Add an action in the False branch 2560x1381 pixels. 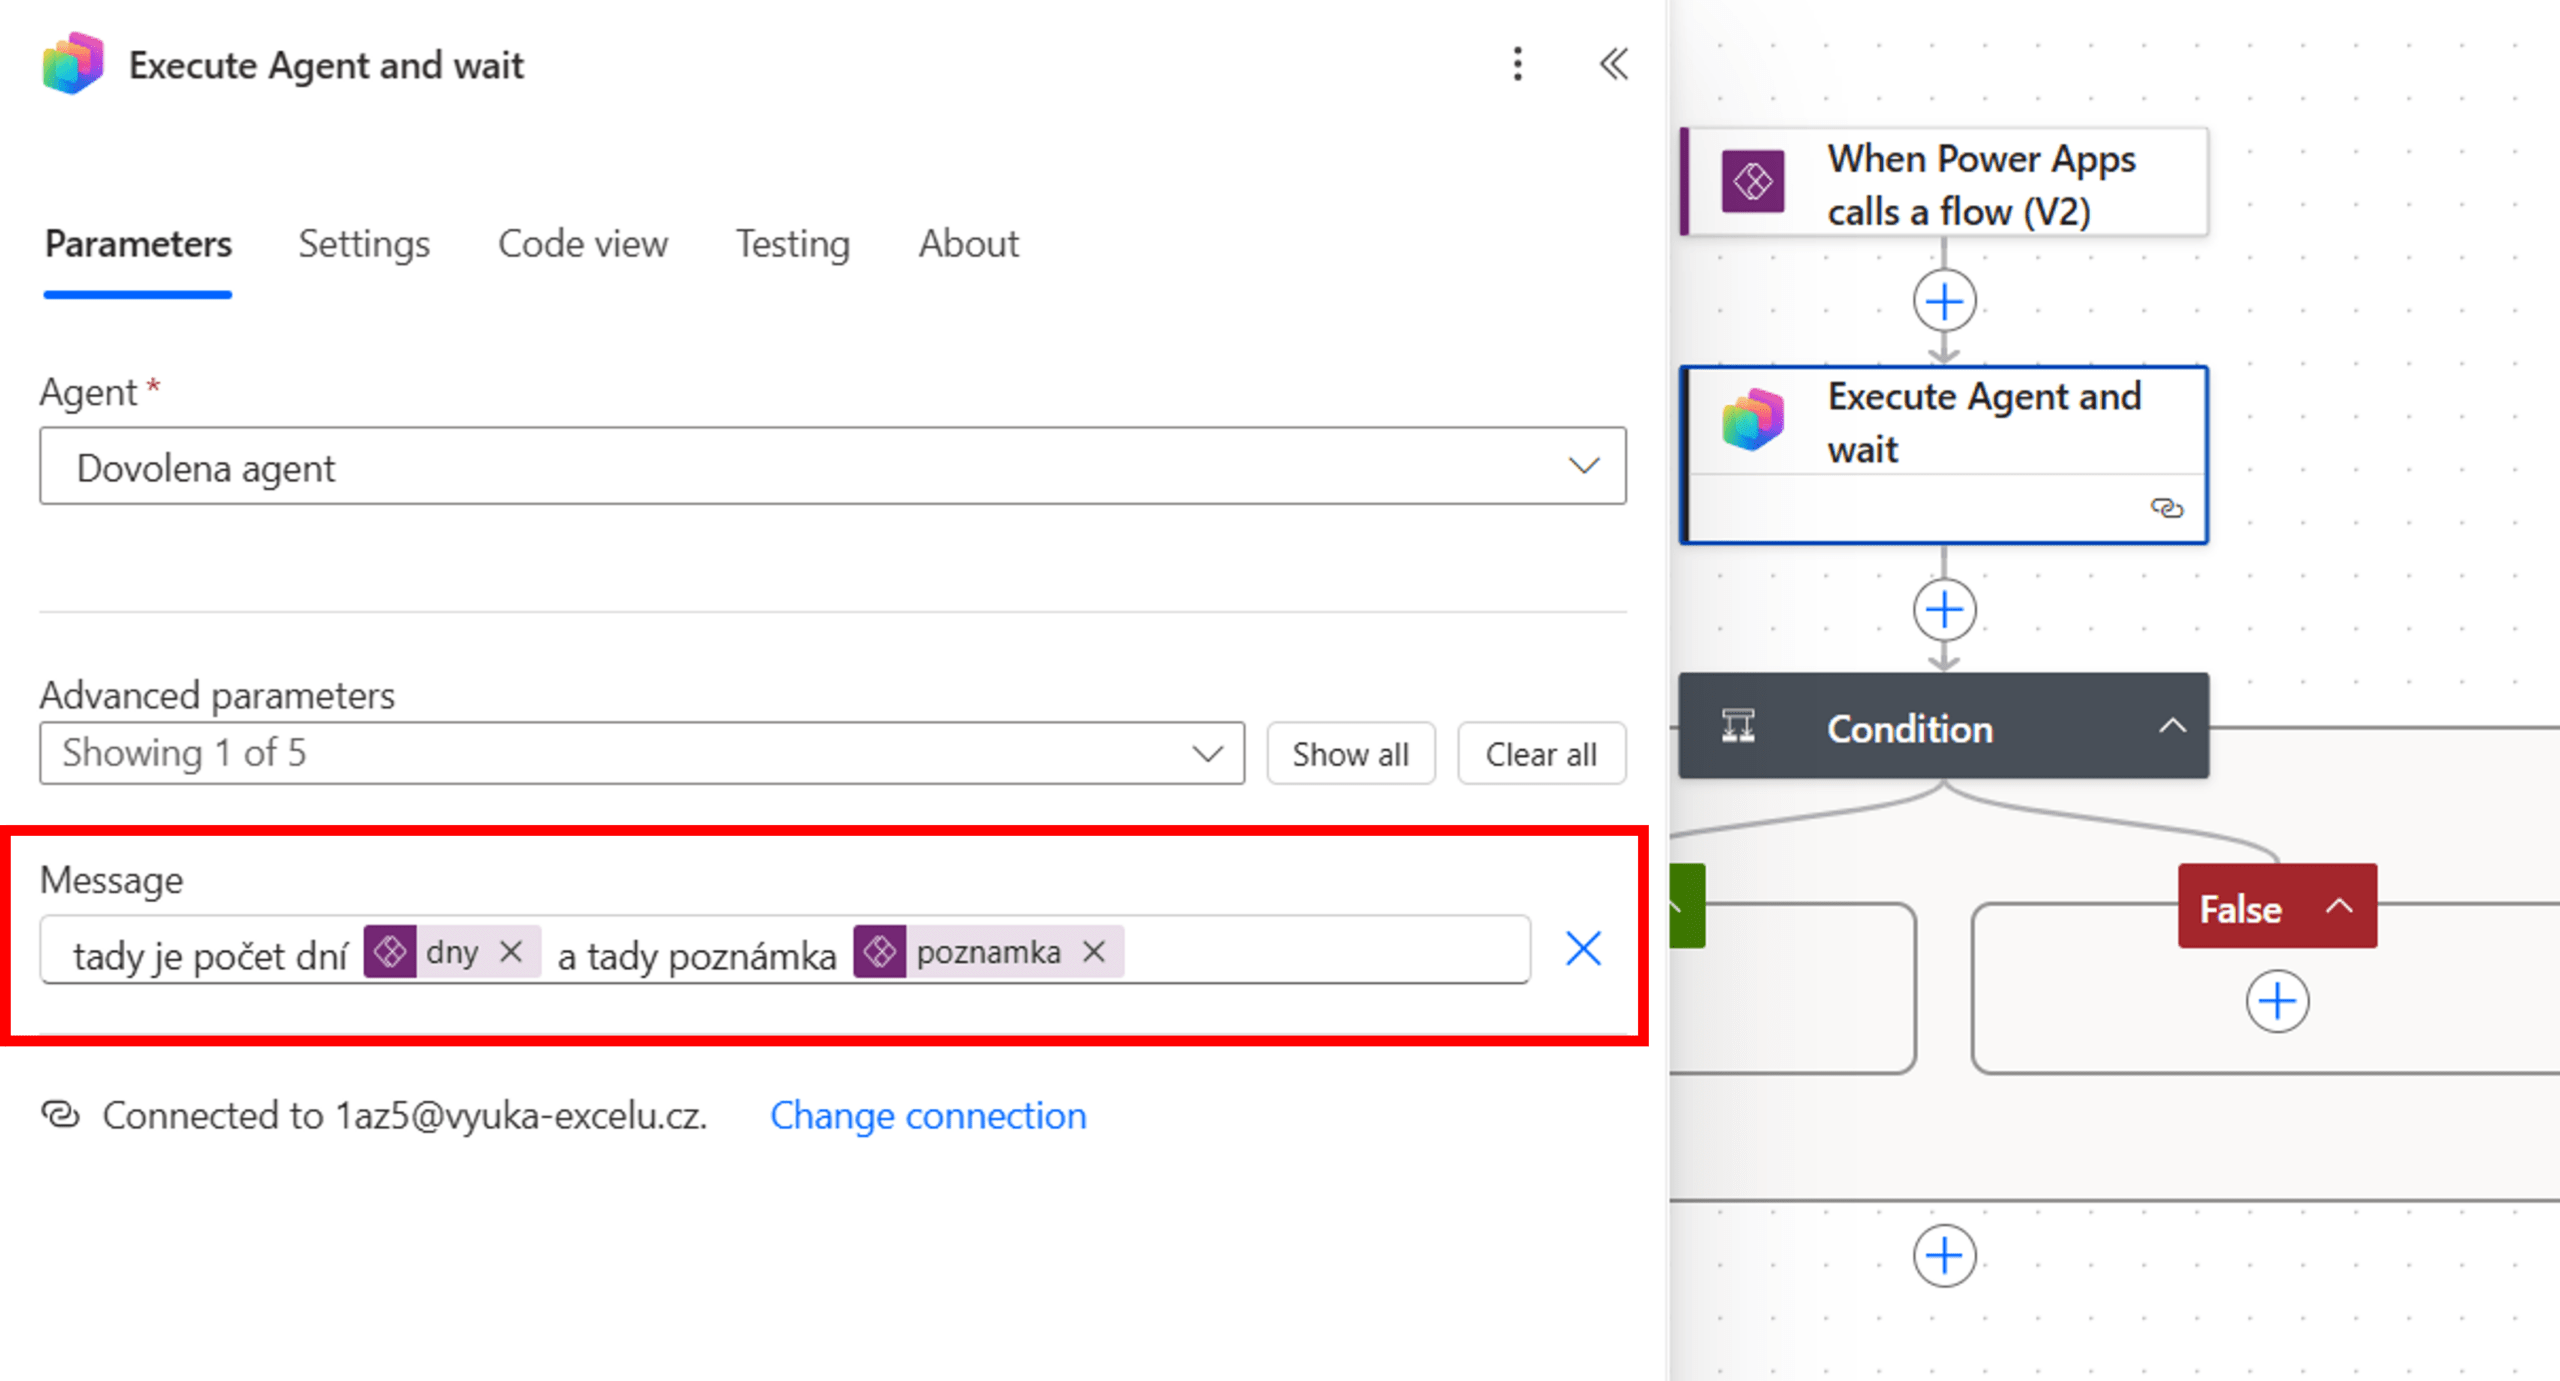tap(2277, 1001)
